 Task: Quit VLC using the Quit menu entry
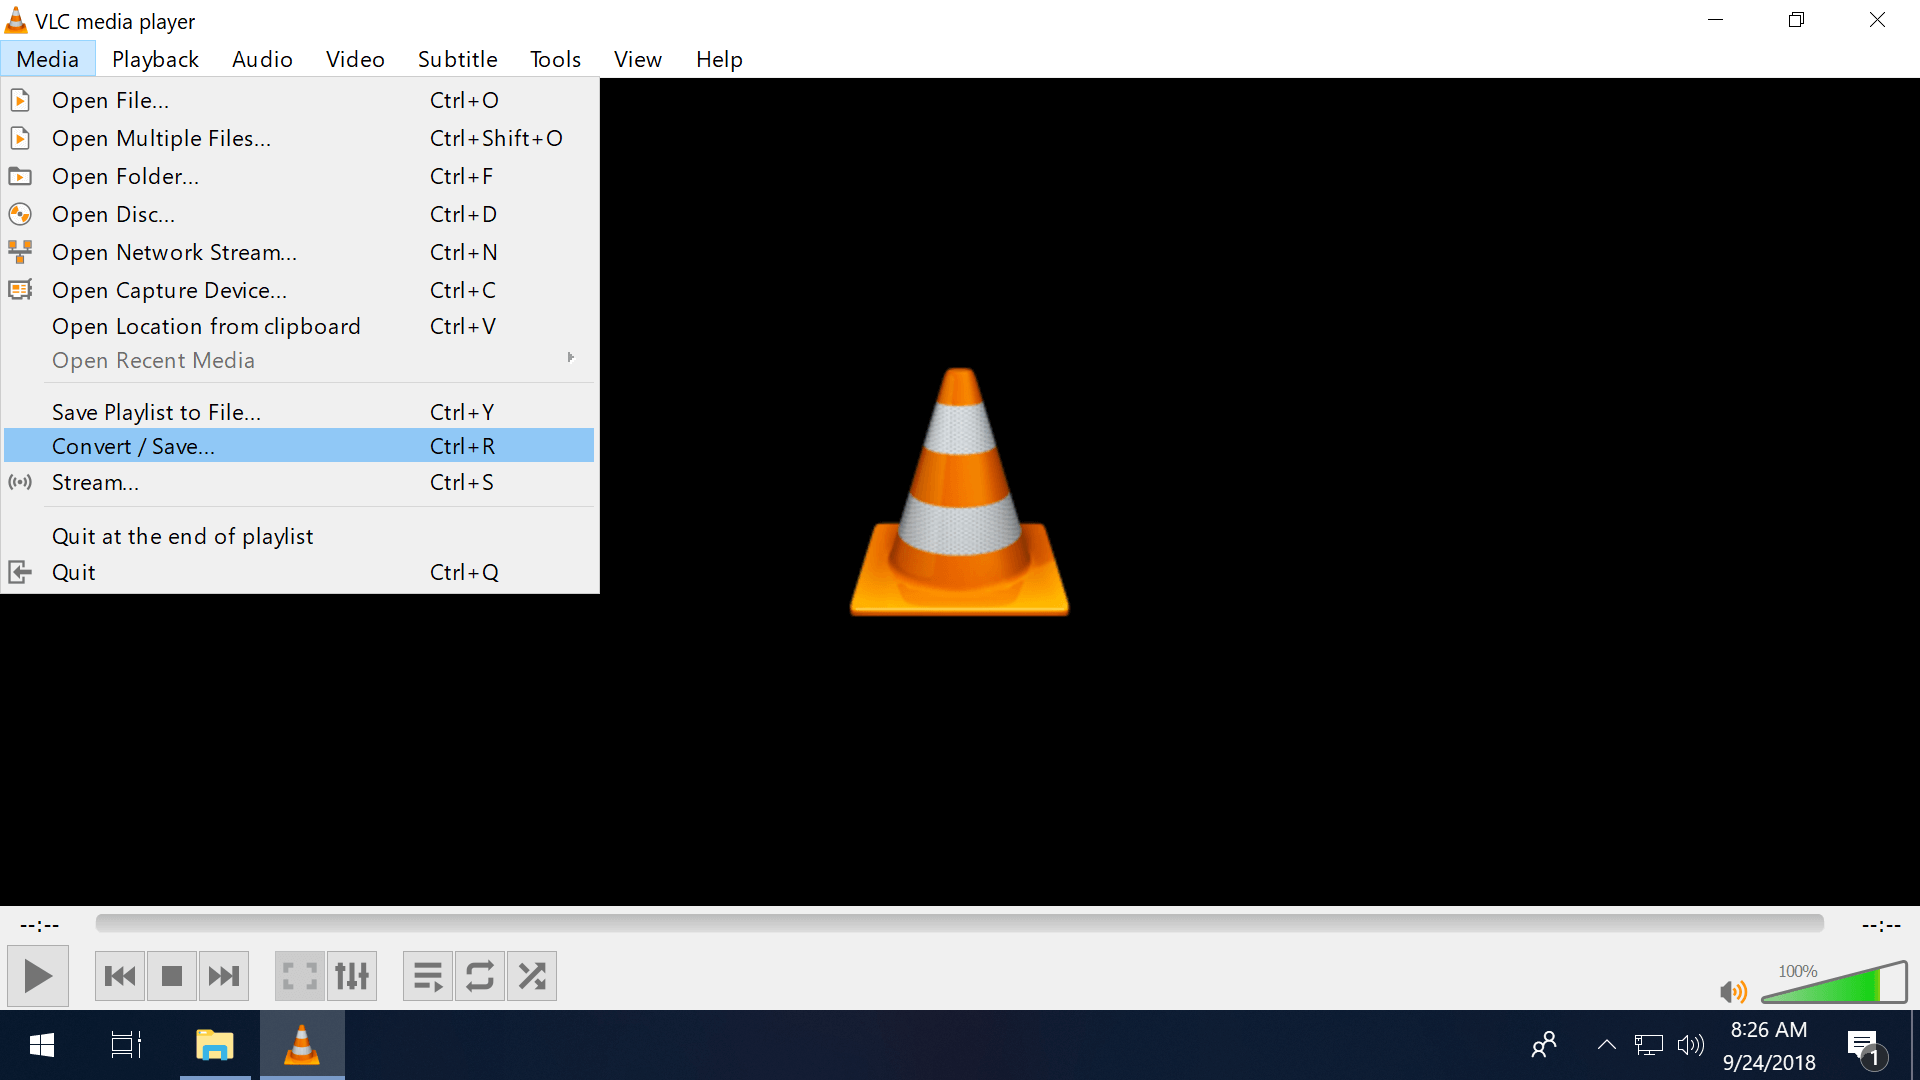(x=74, y=571)
